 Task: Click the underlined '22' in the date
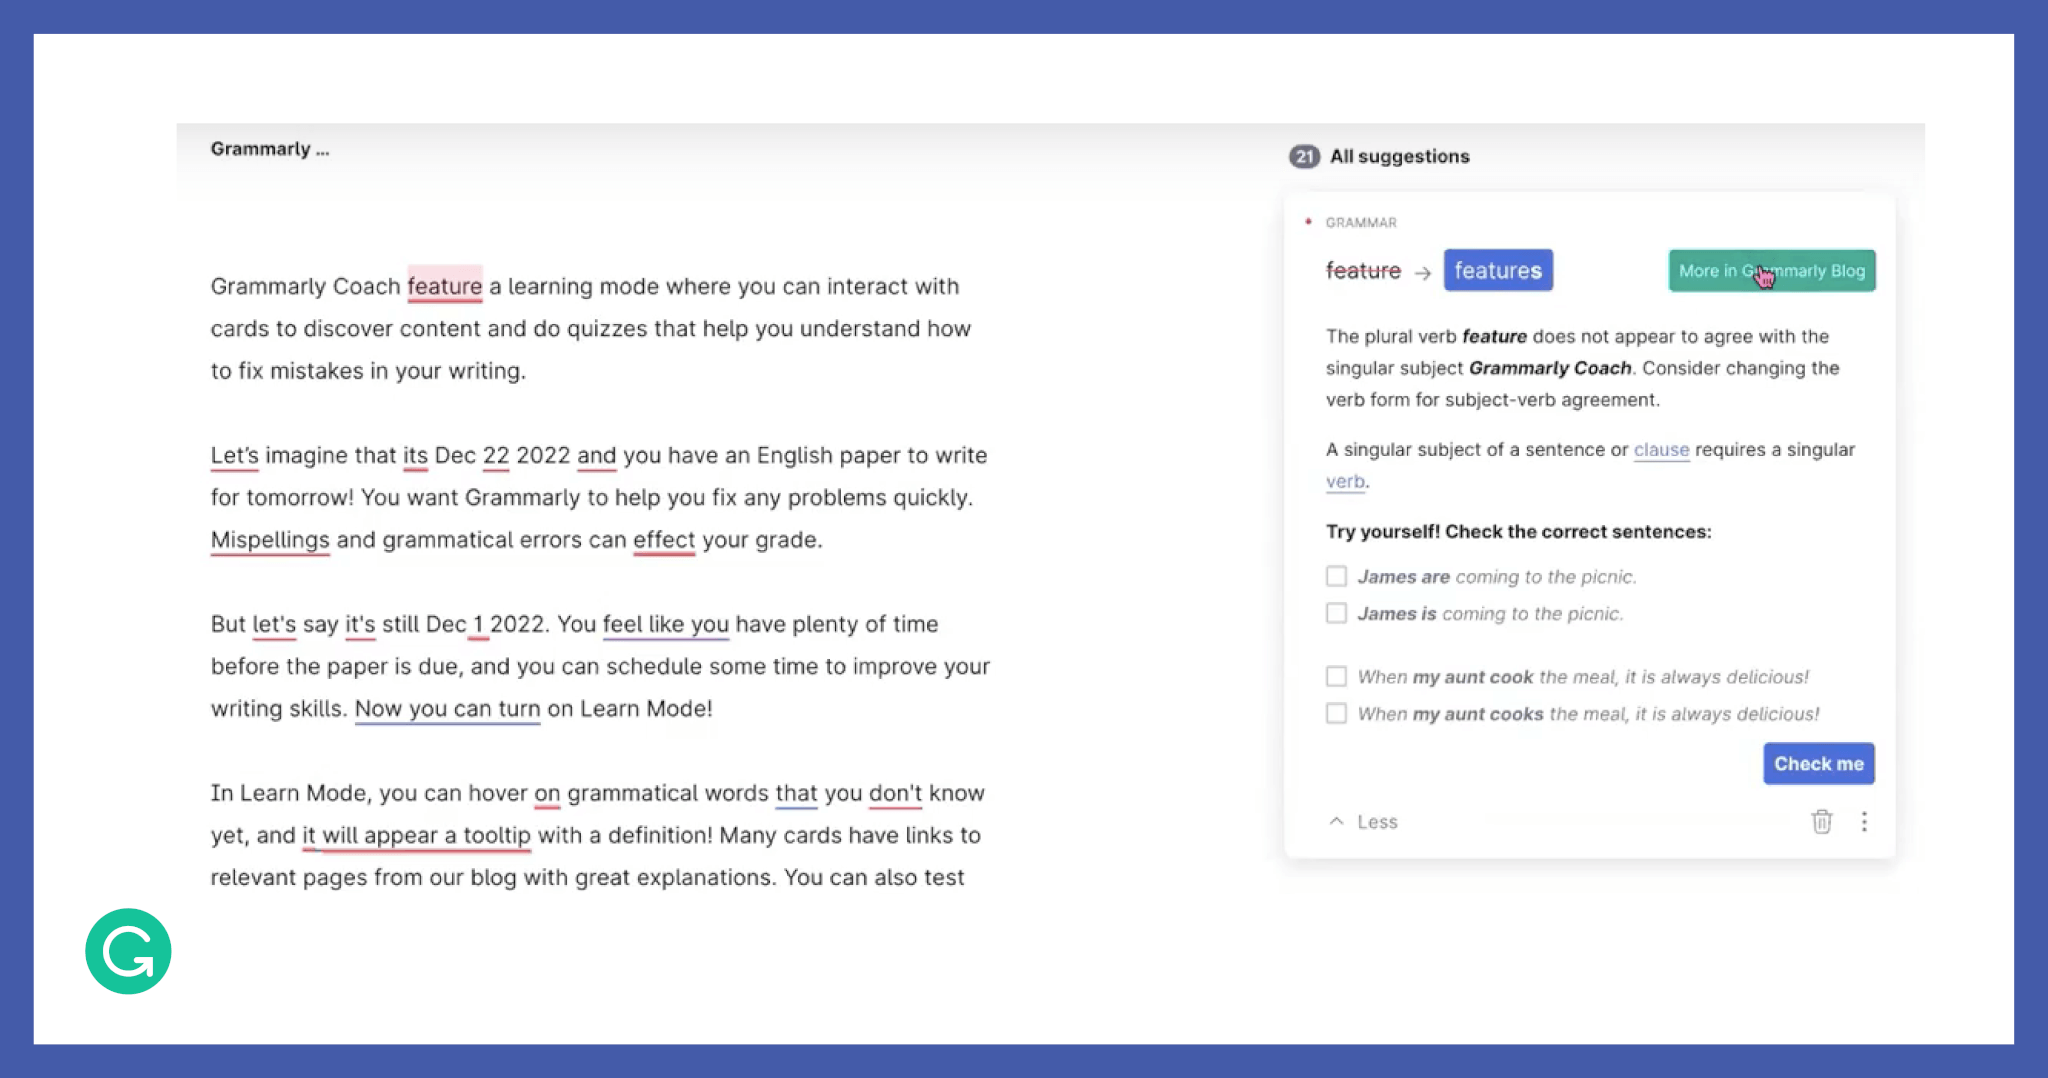pos(496,456)
